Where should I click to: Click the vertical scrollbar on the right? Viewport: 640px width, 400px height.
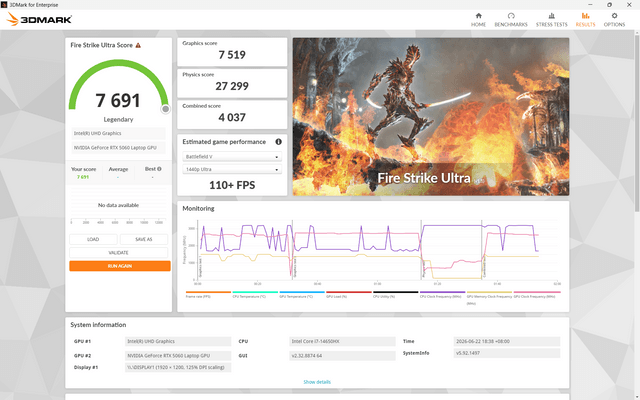tap(637, 122)
